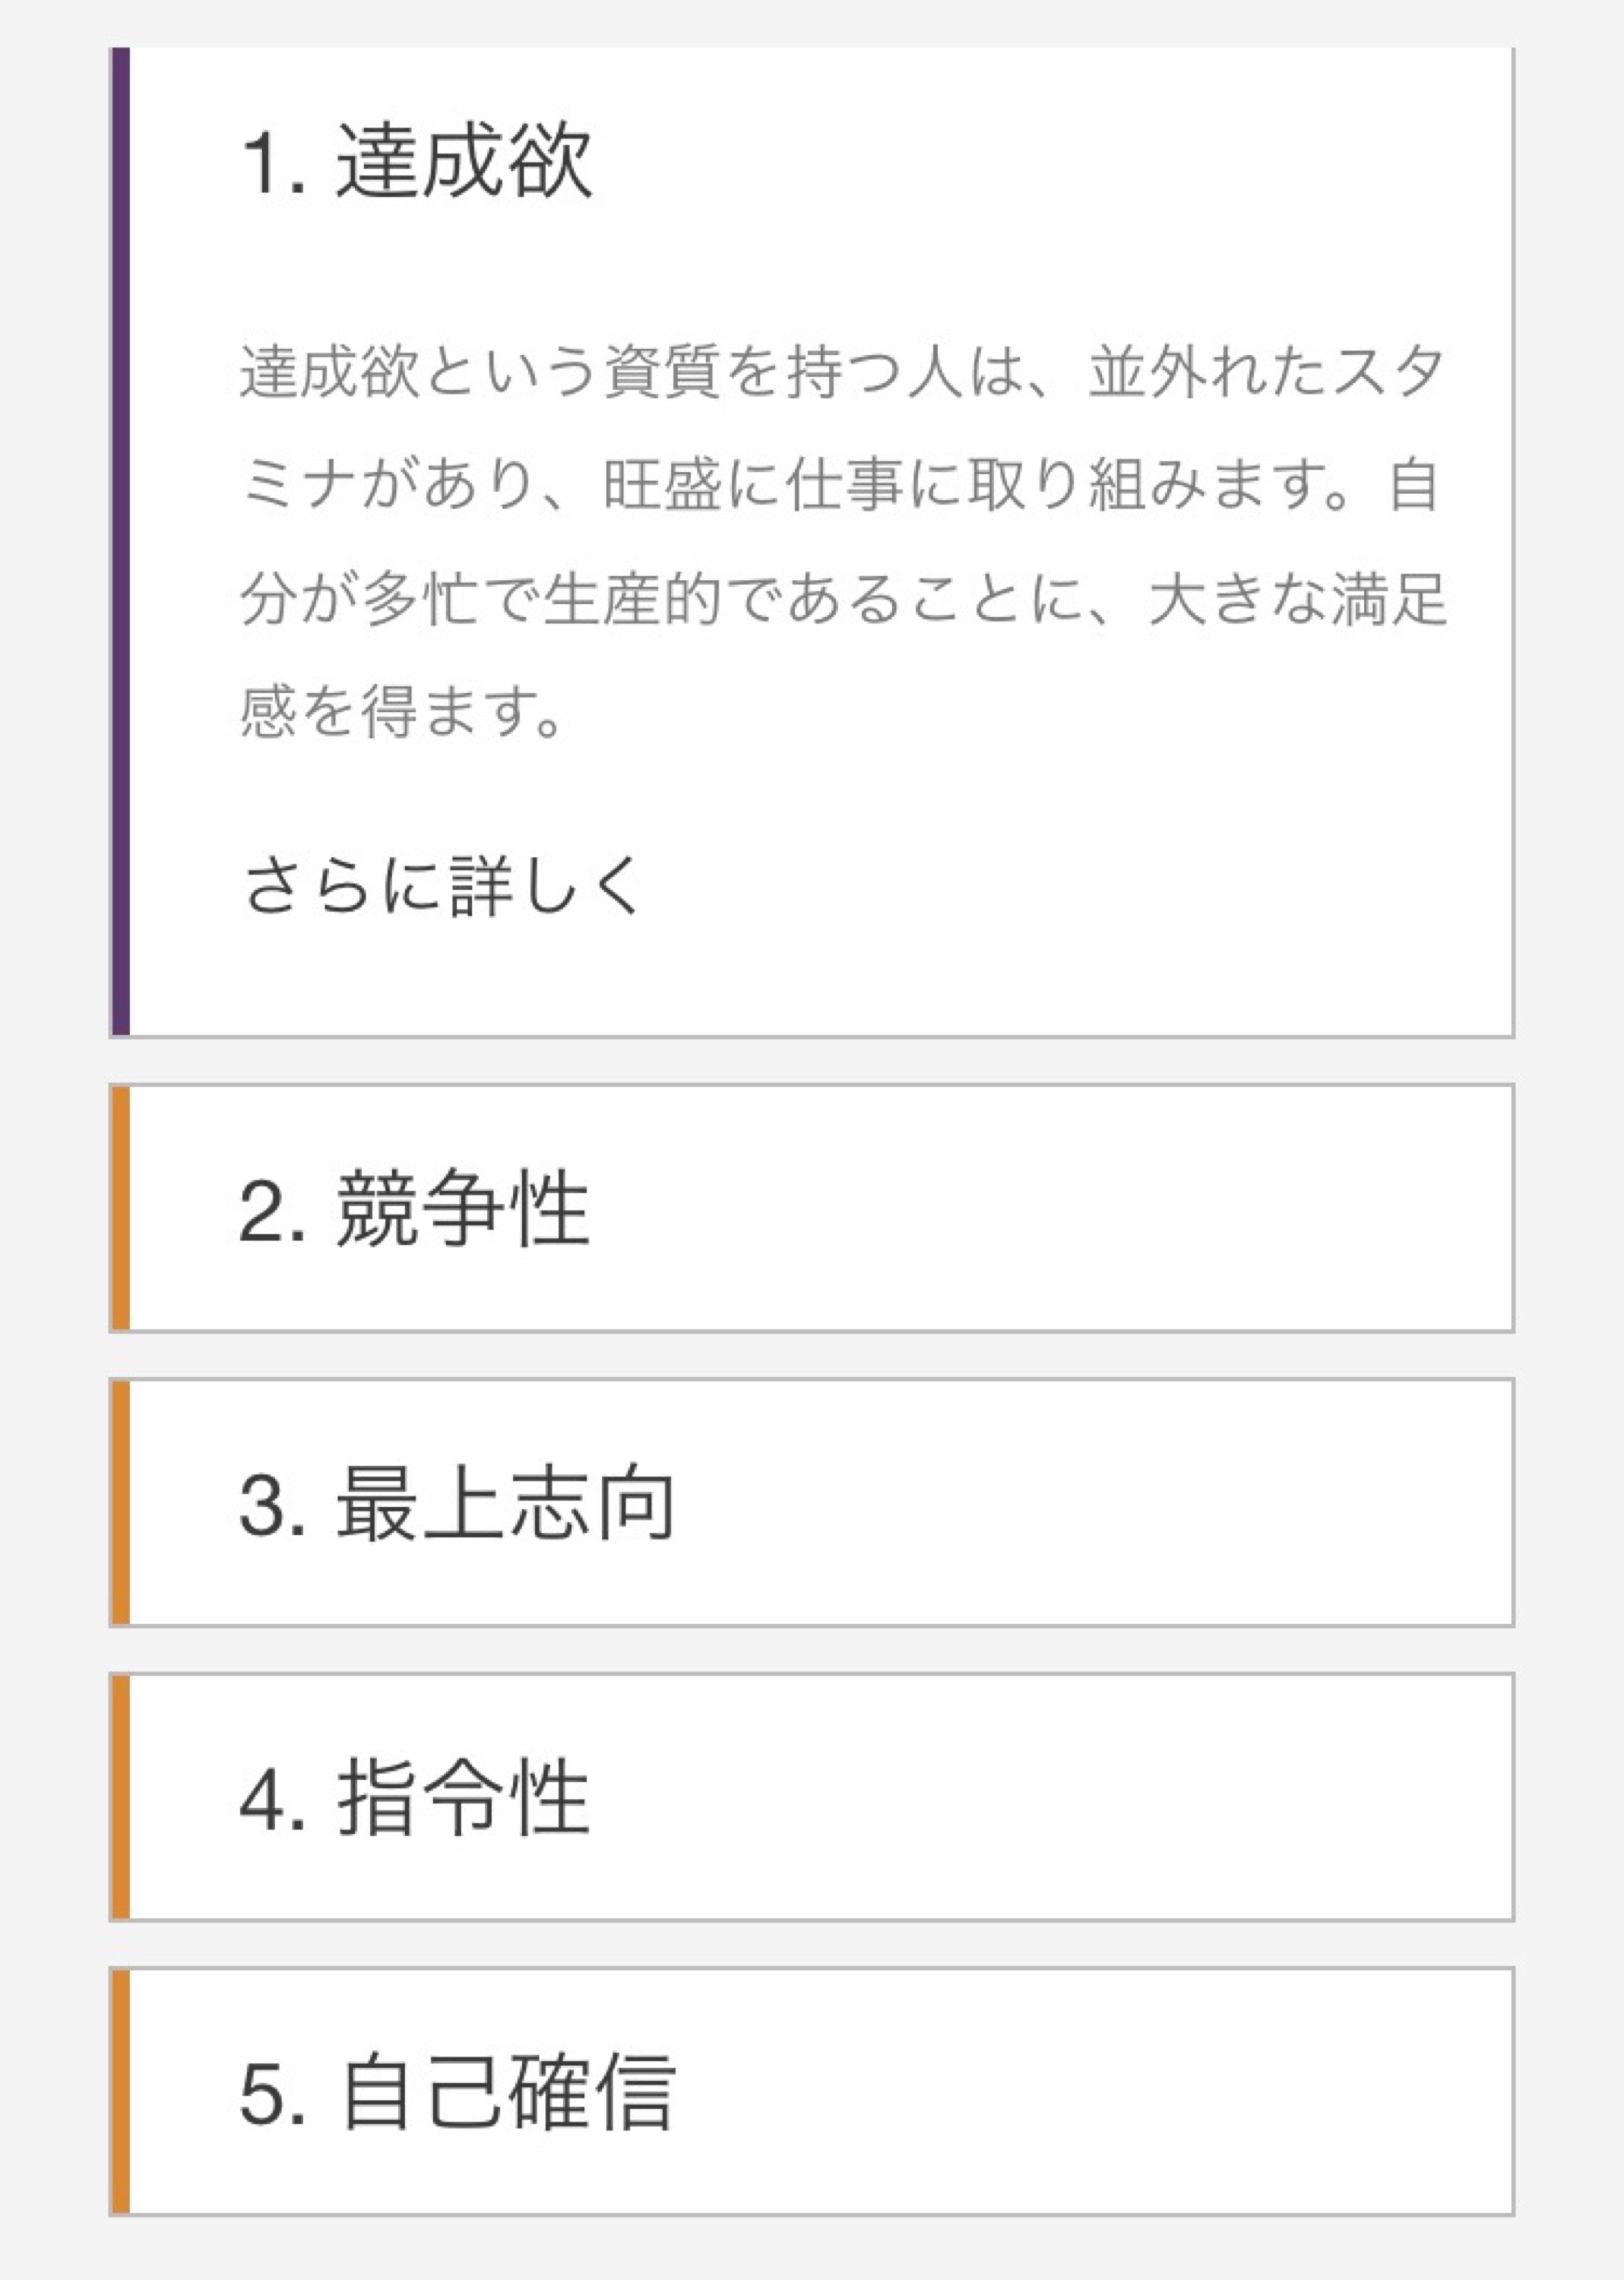
Task: Click the orange bar beside 指令性
Action: (x=120, y=1797)
